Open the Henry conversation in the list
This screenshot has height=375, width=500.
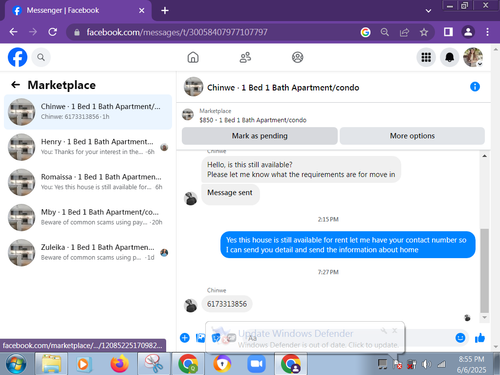88,147
